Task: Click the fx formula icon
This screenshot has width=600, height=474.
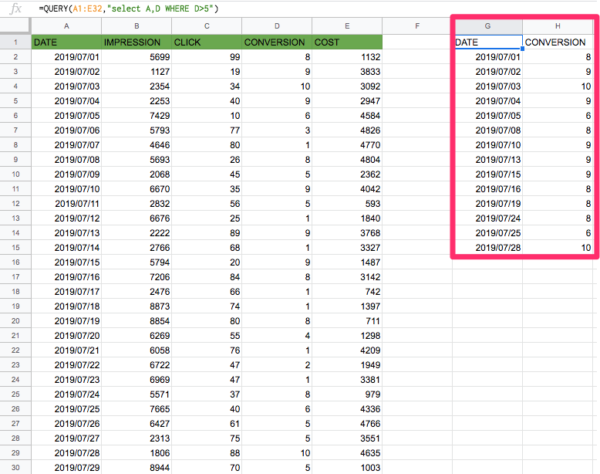Action: pyautogui.click(x=15, y=8)
